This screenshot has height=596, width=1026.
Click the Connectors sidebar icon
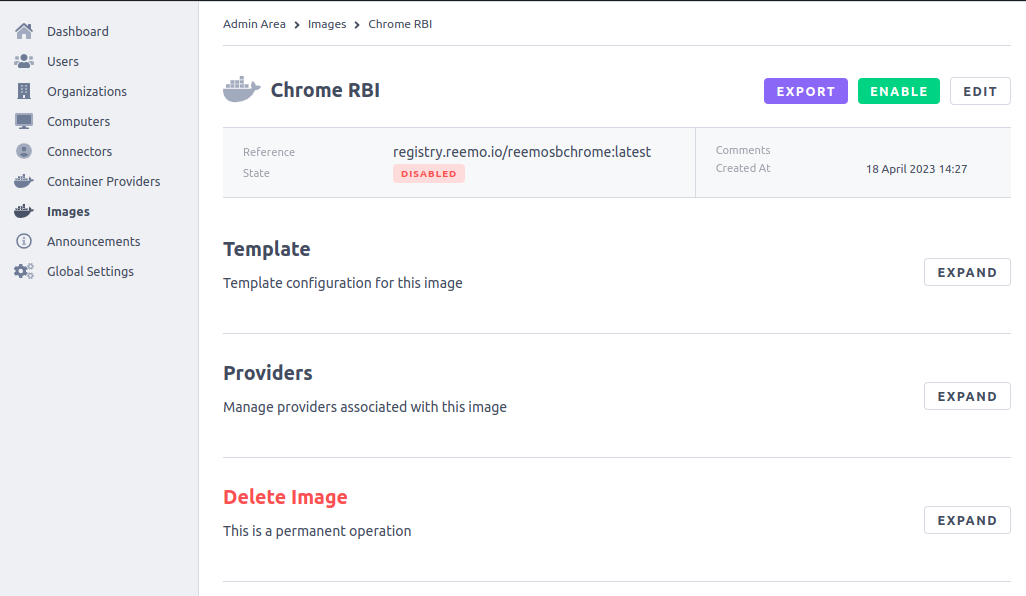[x=24, y=151]
